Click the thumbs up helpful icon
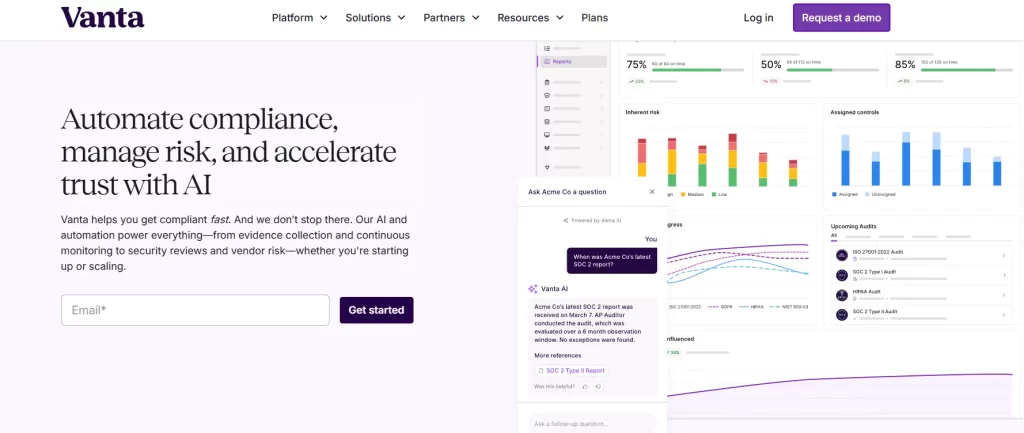Image resolution: width=1024 pixels, height=433 pixels. tap(585, 385)
